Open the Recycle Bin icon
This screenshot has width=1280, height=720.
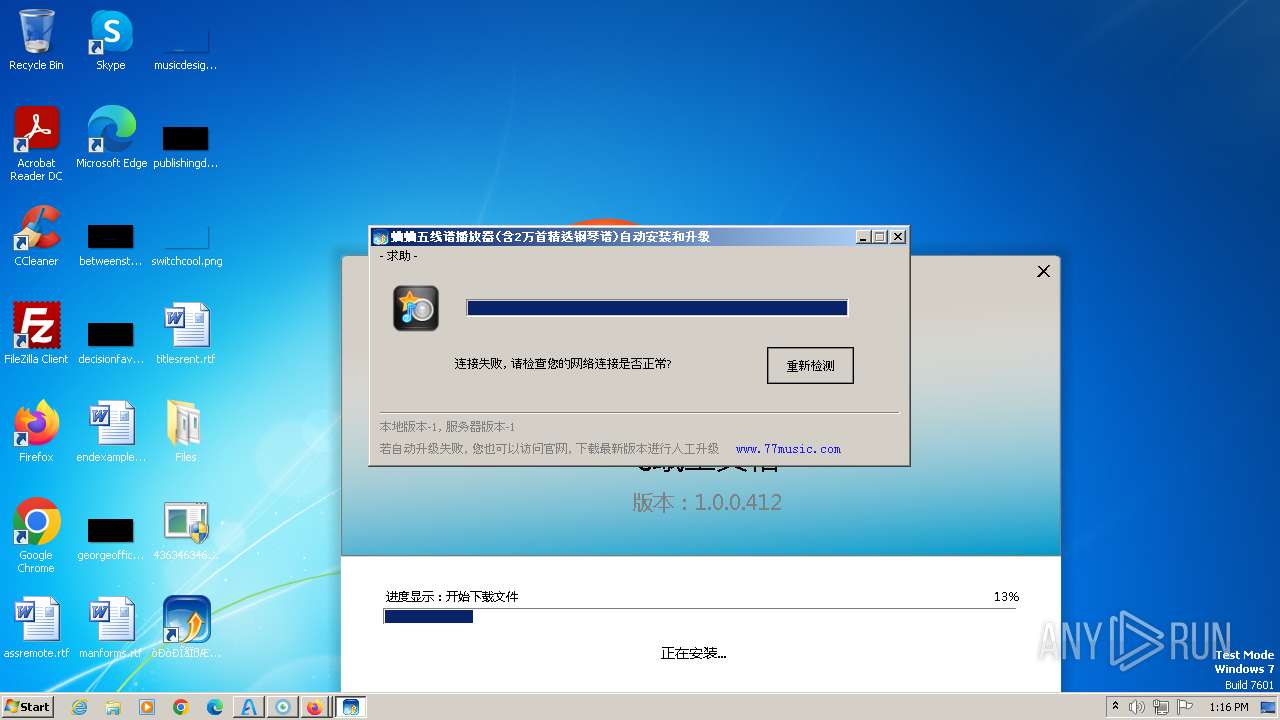[x=36, y=40]
